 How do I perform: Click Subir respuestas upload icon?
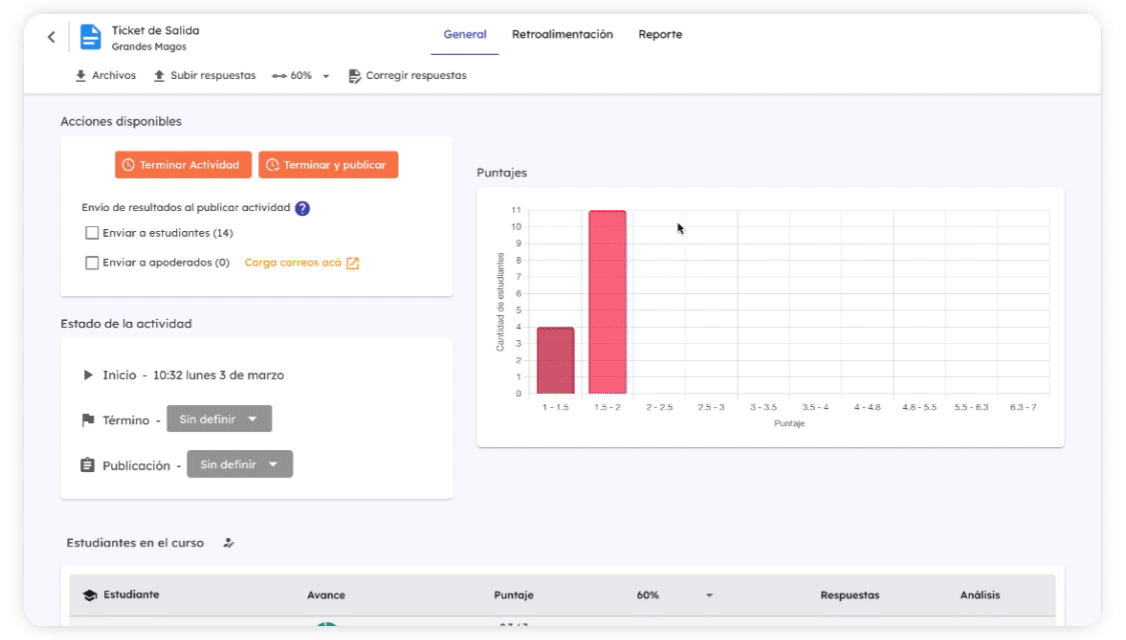tap(159, 76)
